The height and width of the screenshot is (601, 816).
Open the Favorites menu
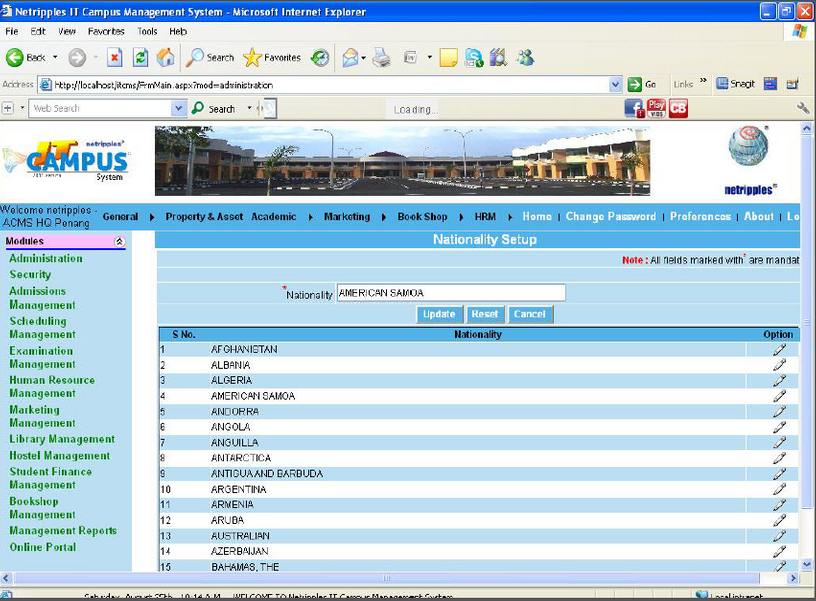[106, 32]
